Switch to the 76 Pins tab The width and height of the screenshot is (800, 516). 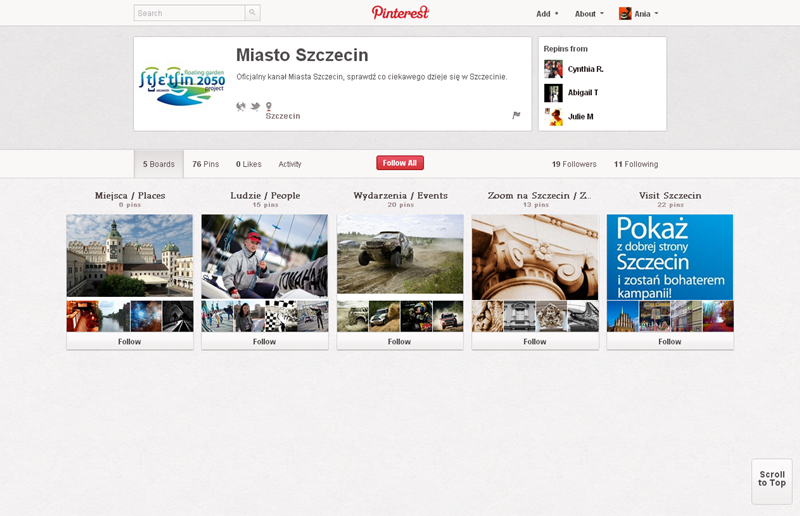point(205,164)
